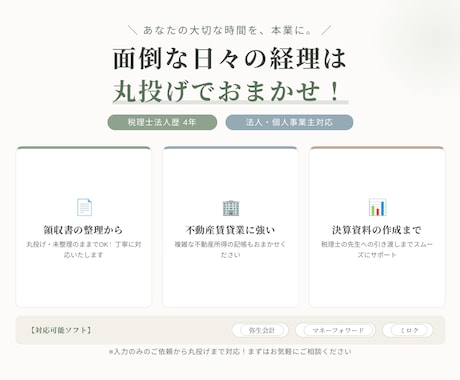Click the 【対応可能ソフト】 label
The image size is (460, 380).
pos(61,330)
